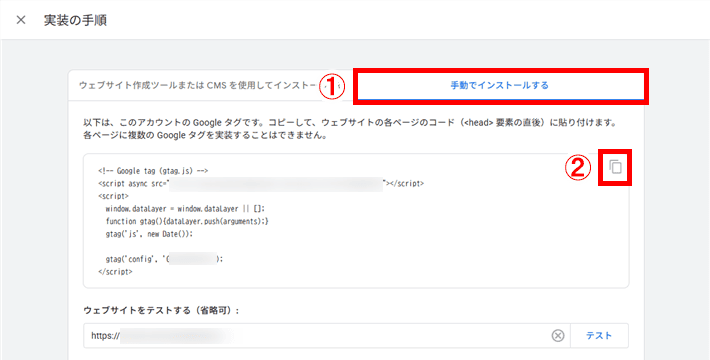This screenshot has width=710, height=360.
Task: Click the テスト button
Action: coord(599,336)
